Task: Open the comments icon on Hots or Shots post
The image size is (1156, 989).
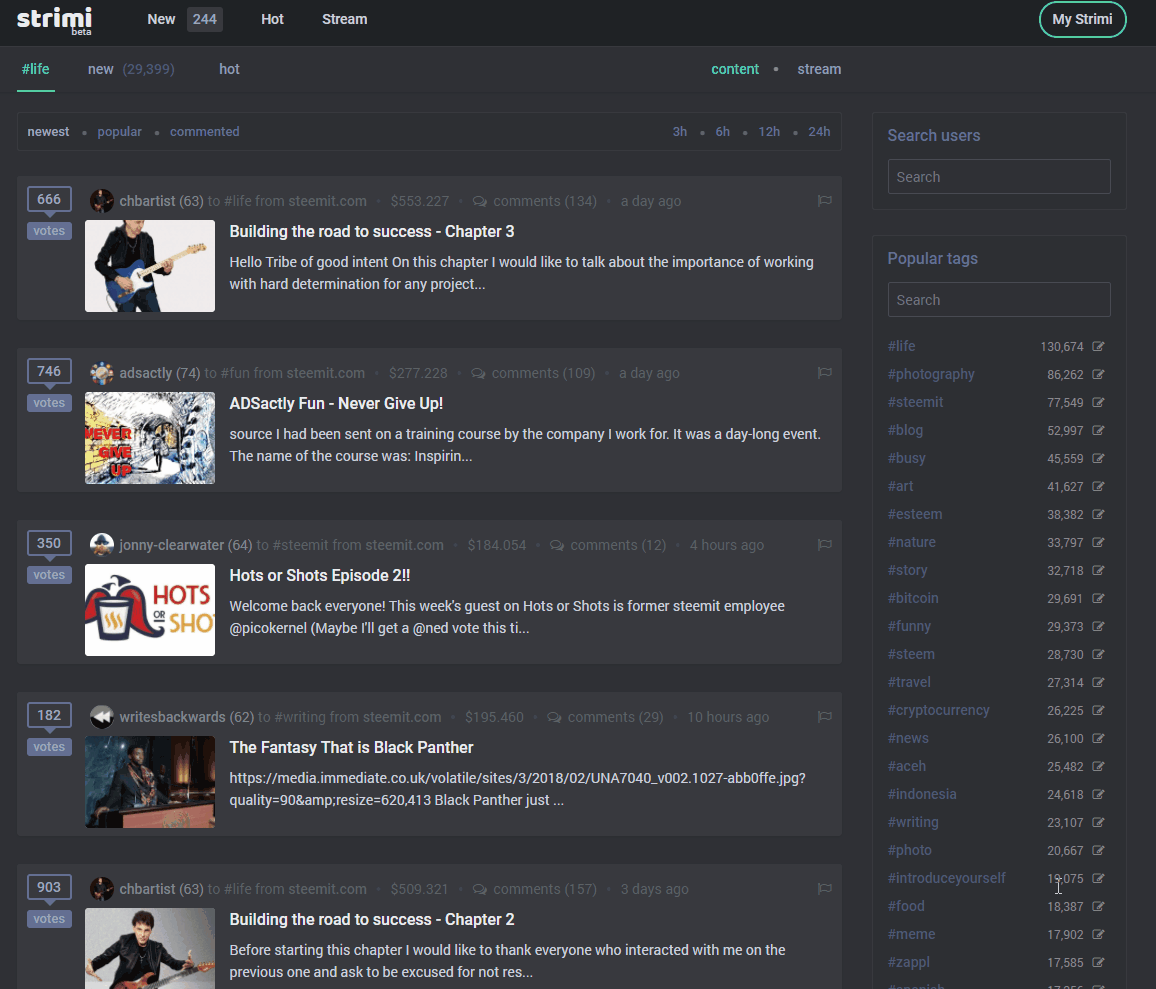Action: coord(557,545)
